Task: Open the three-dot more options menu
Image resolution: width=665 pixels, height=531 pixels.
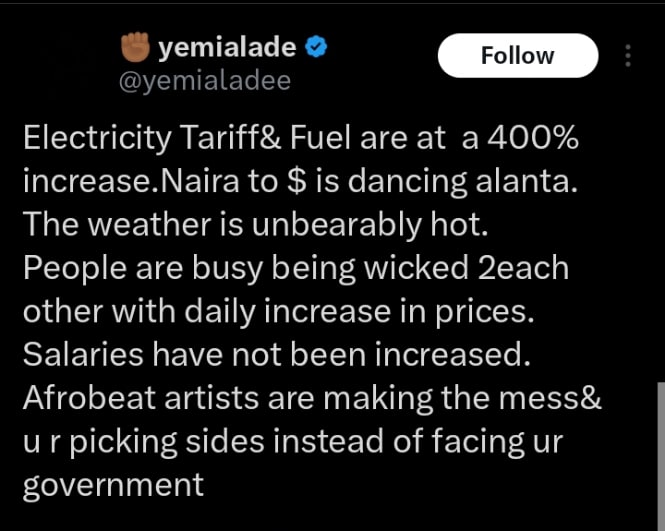Action: pos(628,55)
